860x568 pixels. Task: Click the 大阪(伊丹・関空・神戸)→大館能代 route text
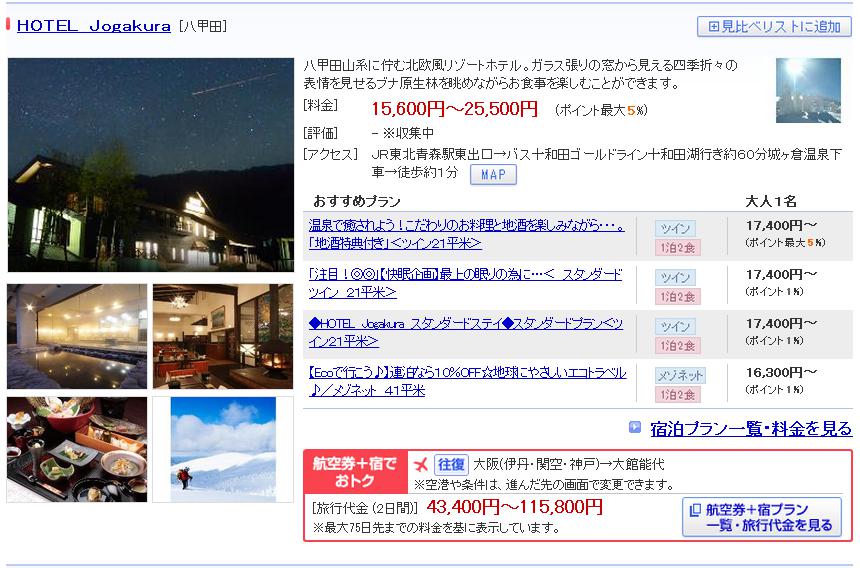click(568, 464)
